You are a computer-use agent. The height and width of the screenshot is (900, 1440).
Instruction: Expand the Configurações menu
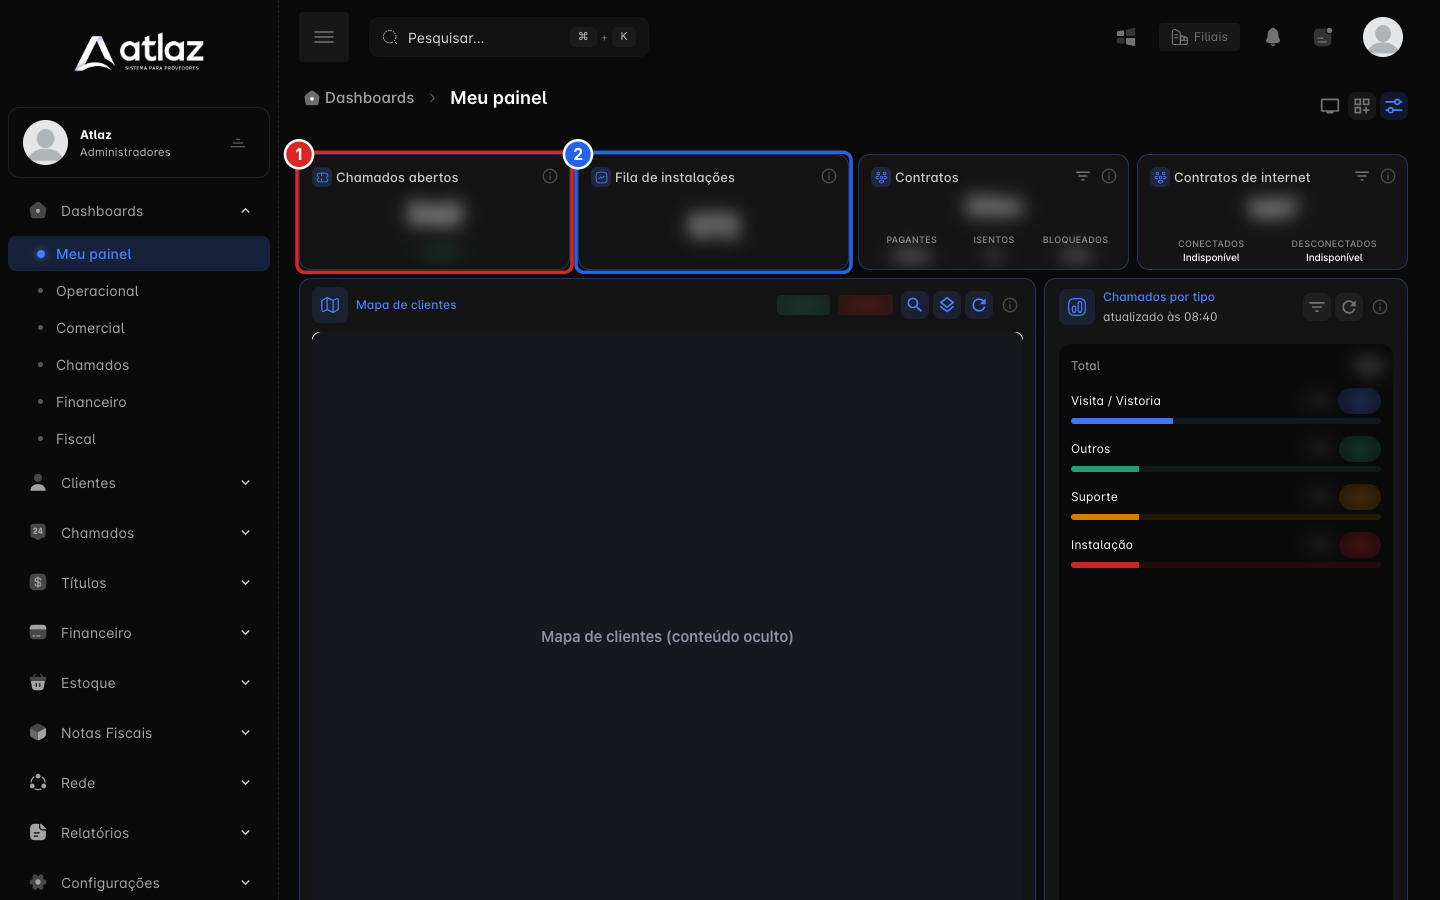139,883
